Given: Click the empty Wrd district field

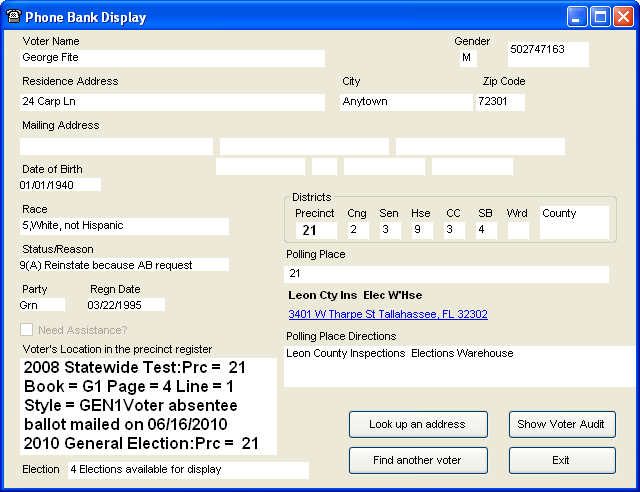Looking at the screenshot, I should pos(518,230).
